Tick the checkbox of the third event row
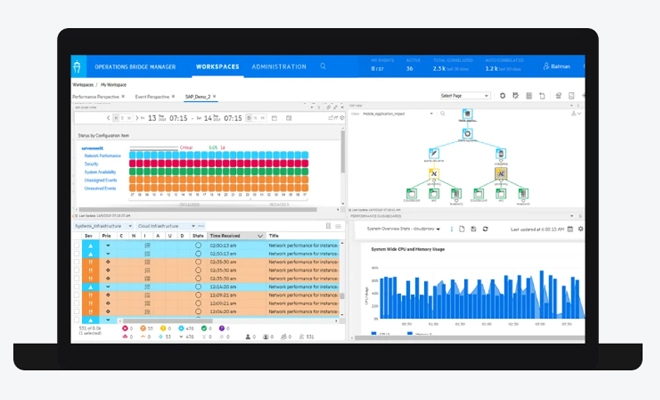The width and height of the screenshot is (660, 400). coord(77,261)
